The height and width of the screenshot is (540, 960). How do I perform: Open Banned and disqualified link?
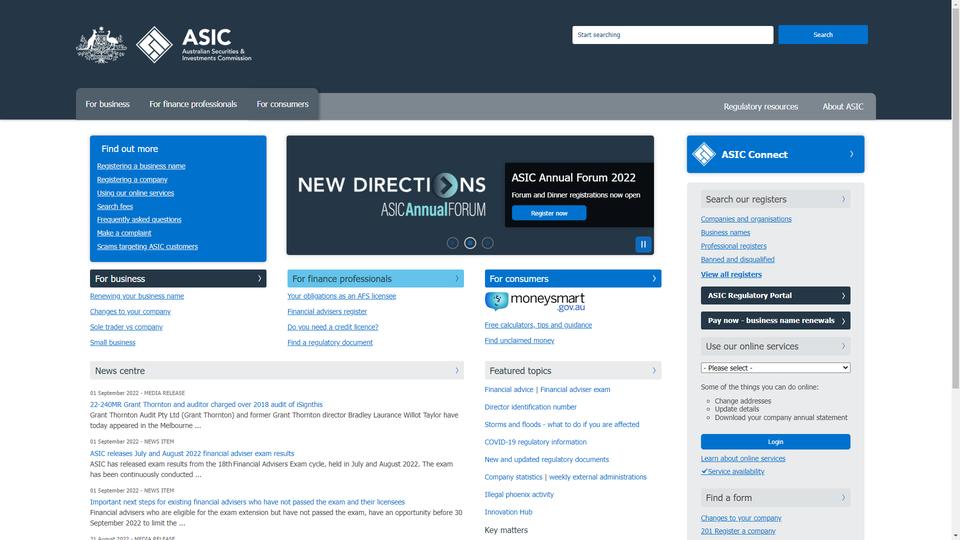737,259
